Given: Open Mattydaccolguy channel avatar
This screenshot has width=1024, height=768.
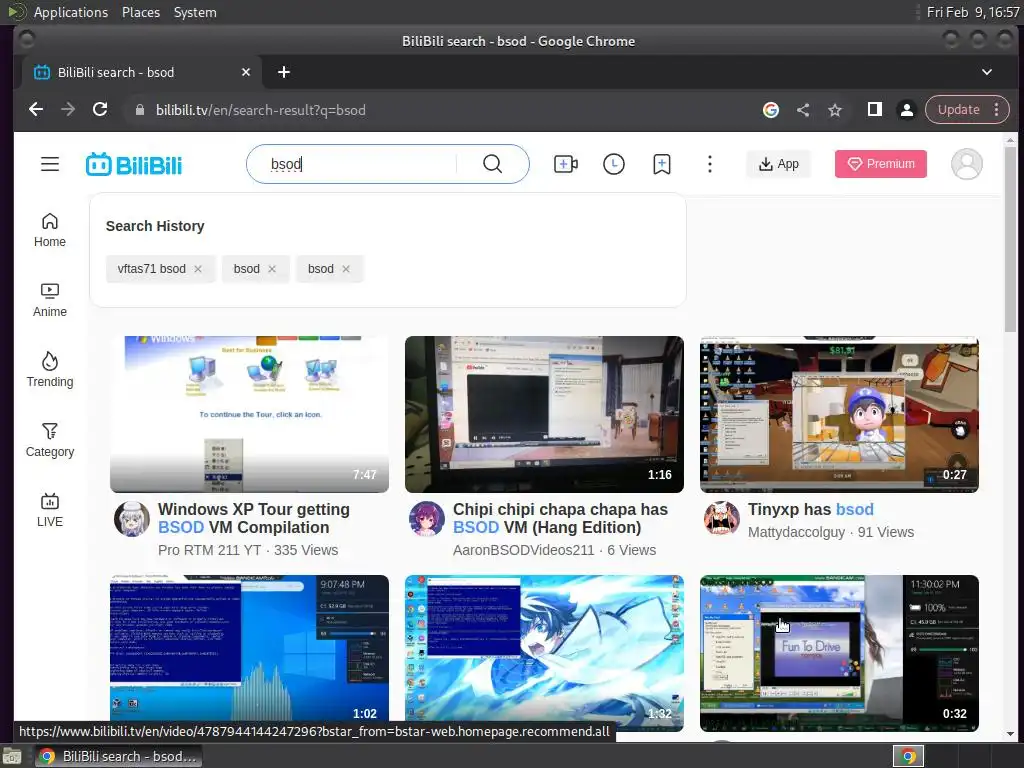Looking at the screenshot, I should (722, 519).
